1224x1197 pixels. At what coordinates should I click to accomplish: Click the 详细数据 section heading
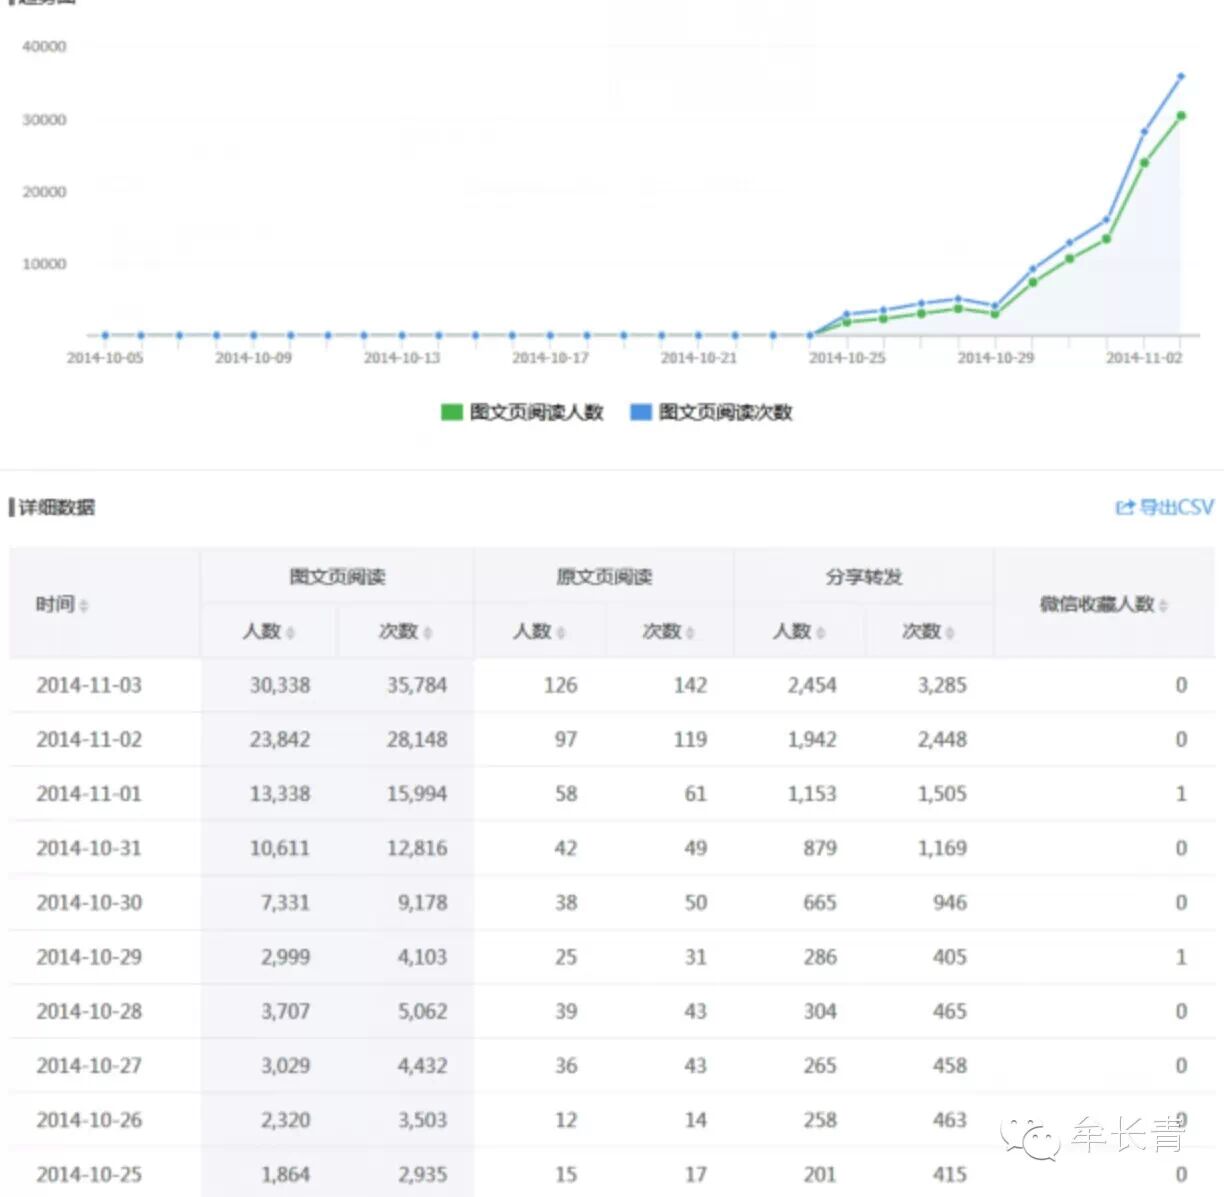[56, 507]
